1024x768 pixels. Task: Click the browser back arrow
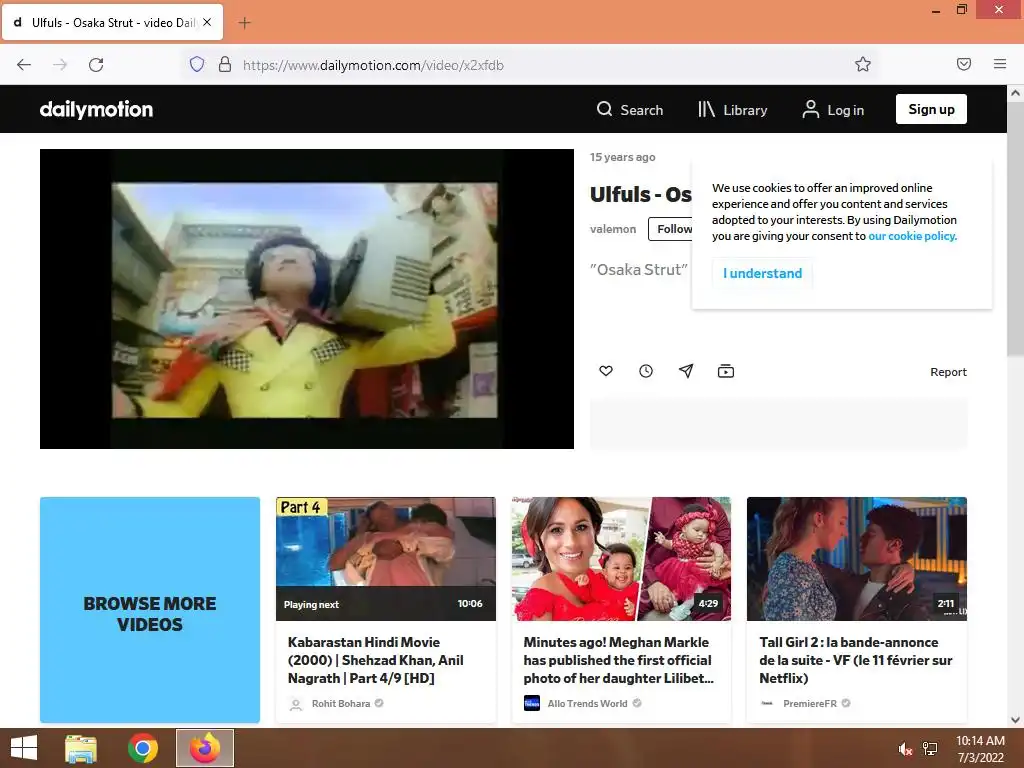[x=24, y=65]
